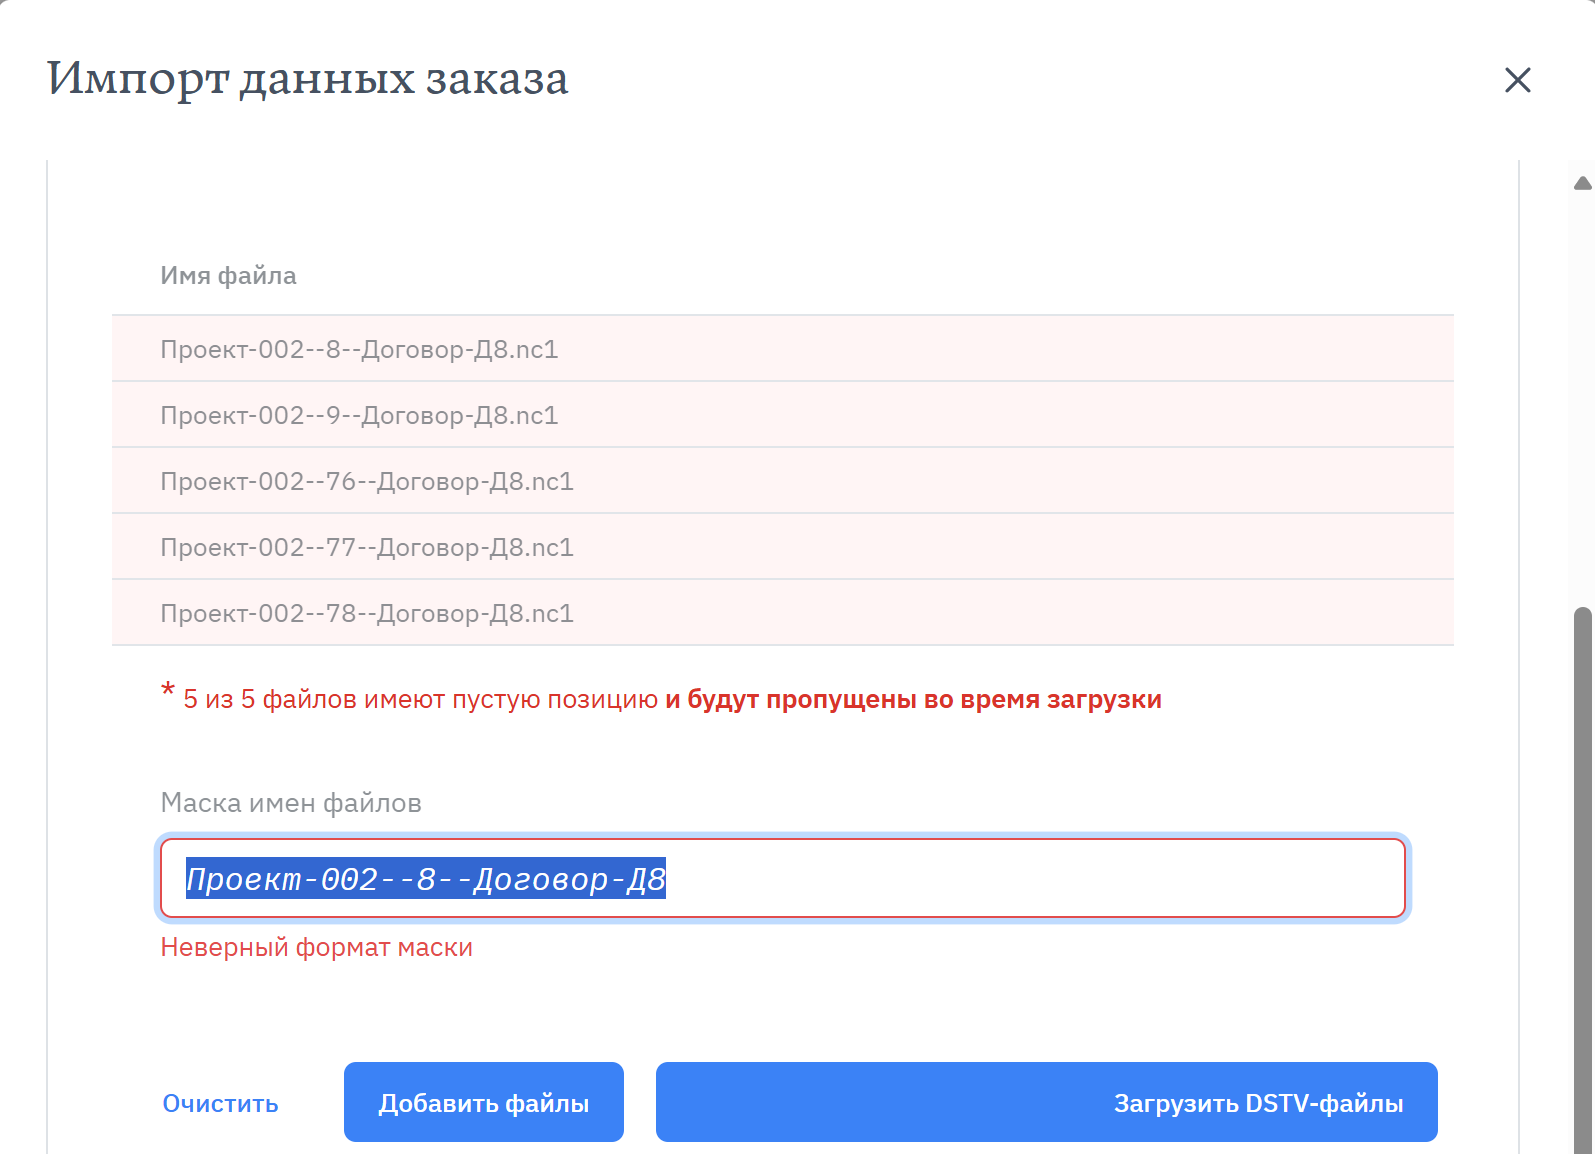Select file row Проект-002--9--Договор-Д8.nc1

pos(782,415)
